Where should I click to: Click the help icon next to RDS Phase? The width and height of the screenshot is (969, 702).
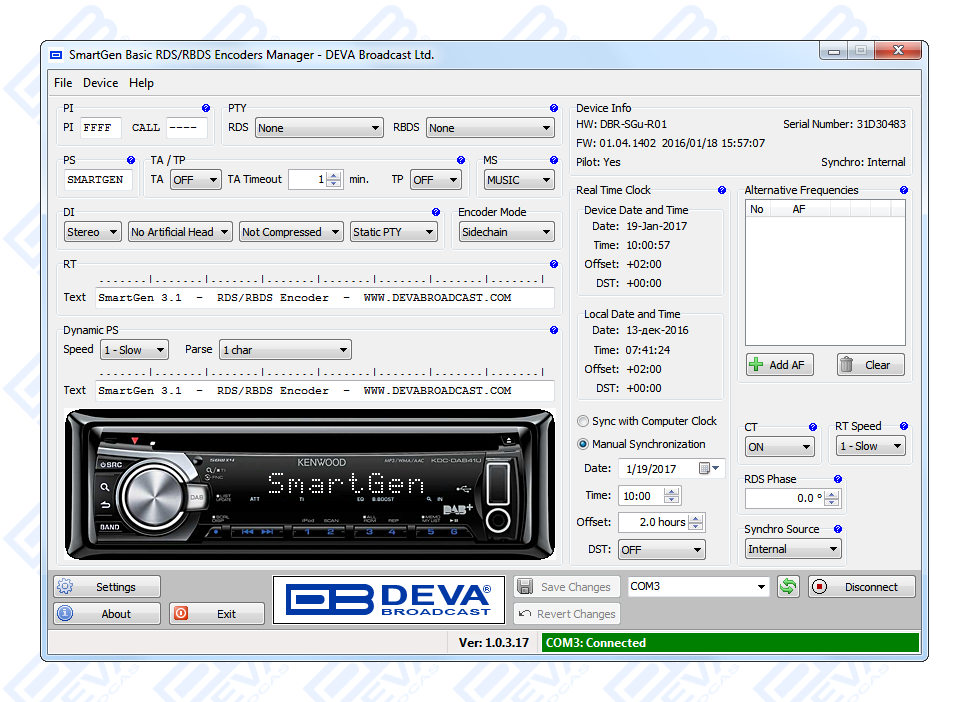(x=838, y=479)
